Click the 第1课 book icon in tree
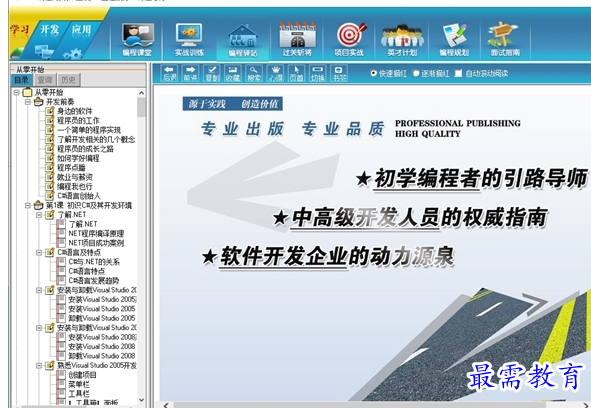This screenshot has width=591, height=408. pyautogui.click(x=38, y=205)
